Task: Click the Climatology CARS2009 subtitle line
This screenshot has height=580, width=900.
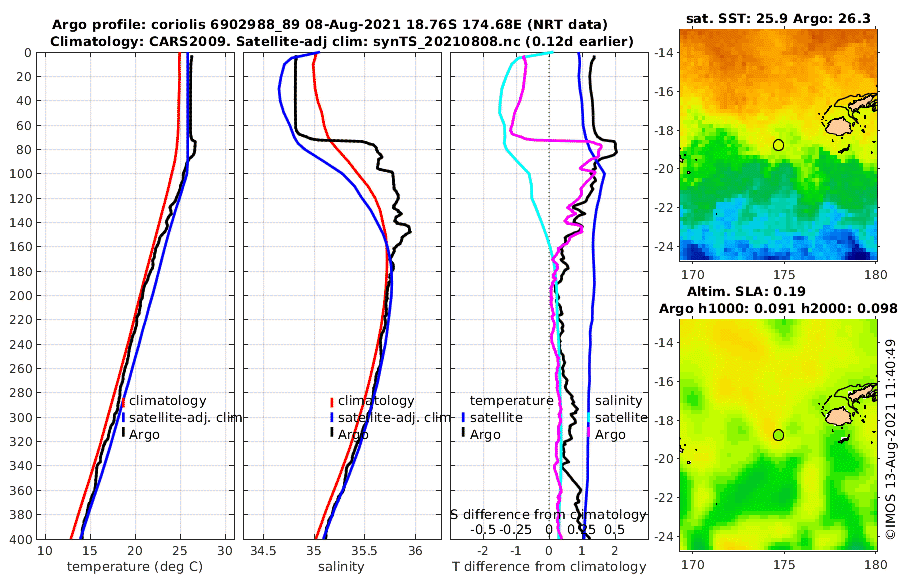Action: 342,41
